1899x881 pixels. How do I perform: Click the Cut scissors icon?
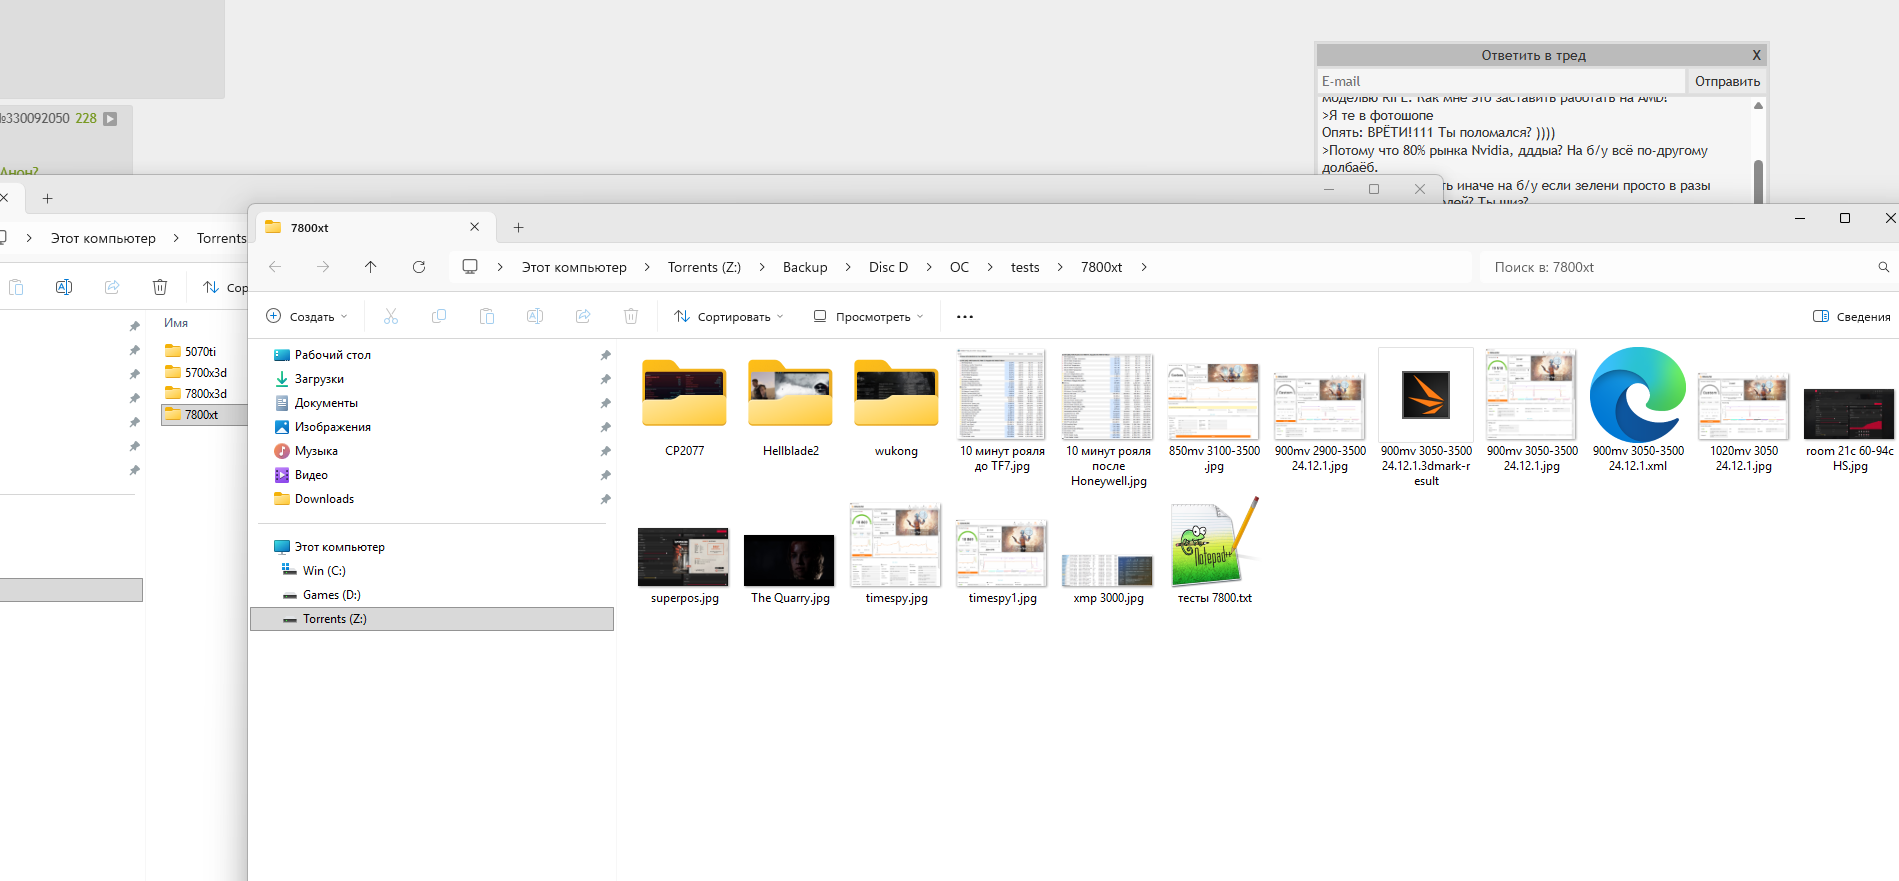(391, 317)
